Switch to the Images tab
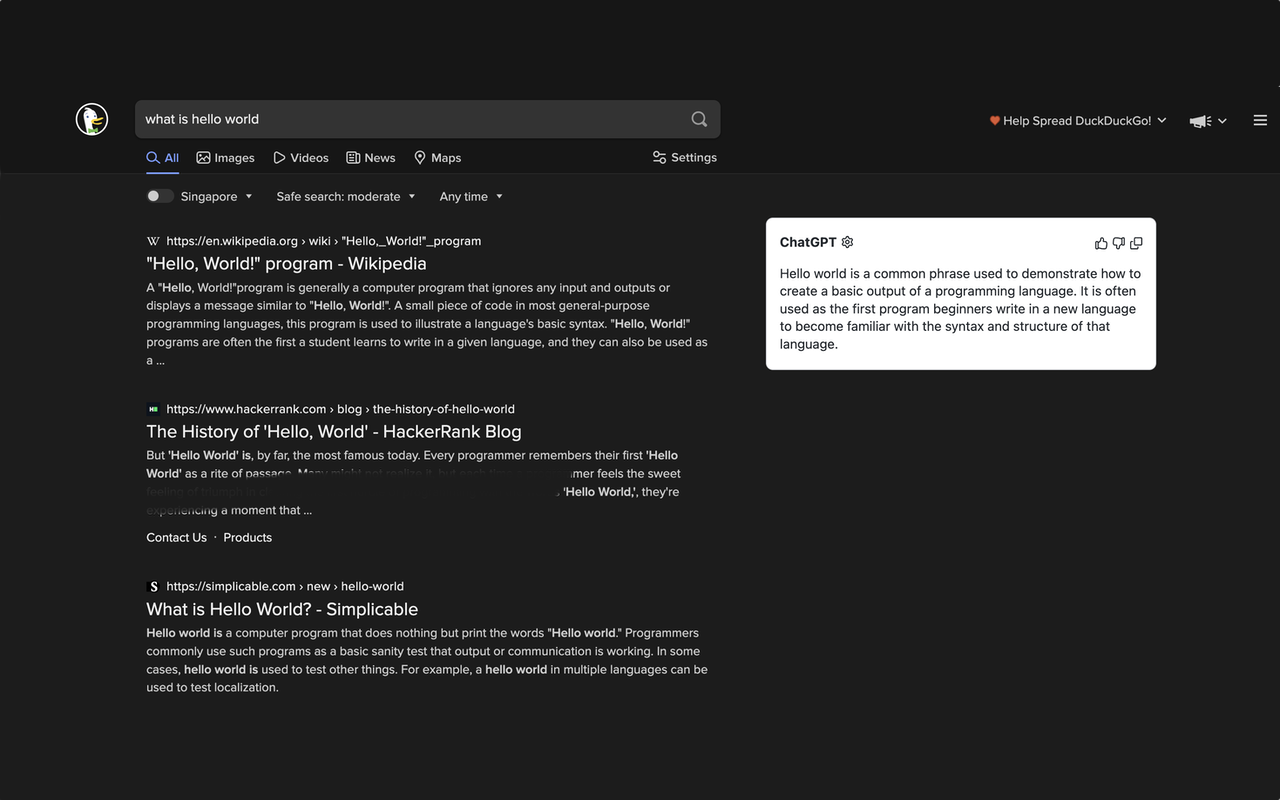The height and width of the screenshot is (800, 1280). 225,158
